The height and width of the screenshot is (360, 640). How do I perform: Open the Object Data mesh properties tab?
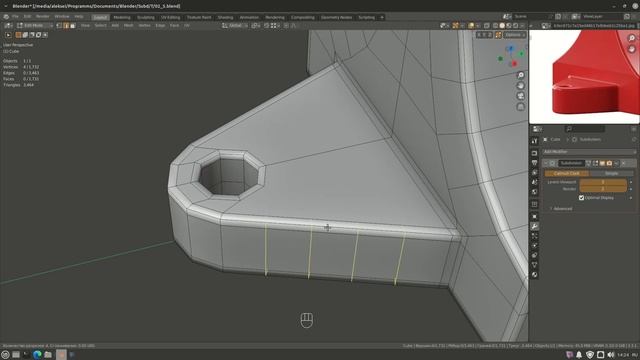pos(534,265)
